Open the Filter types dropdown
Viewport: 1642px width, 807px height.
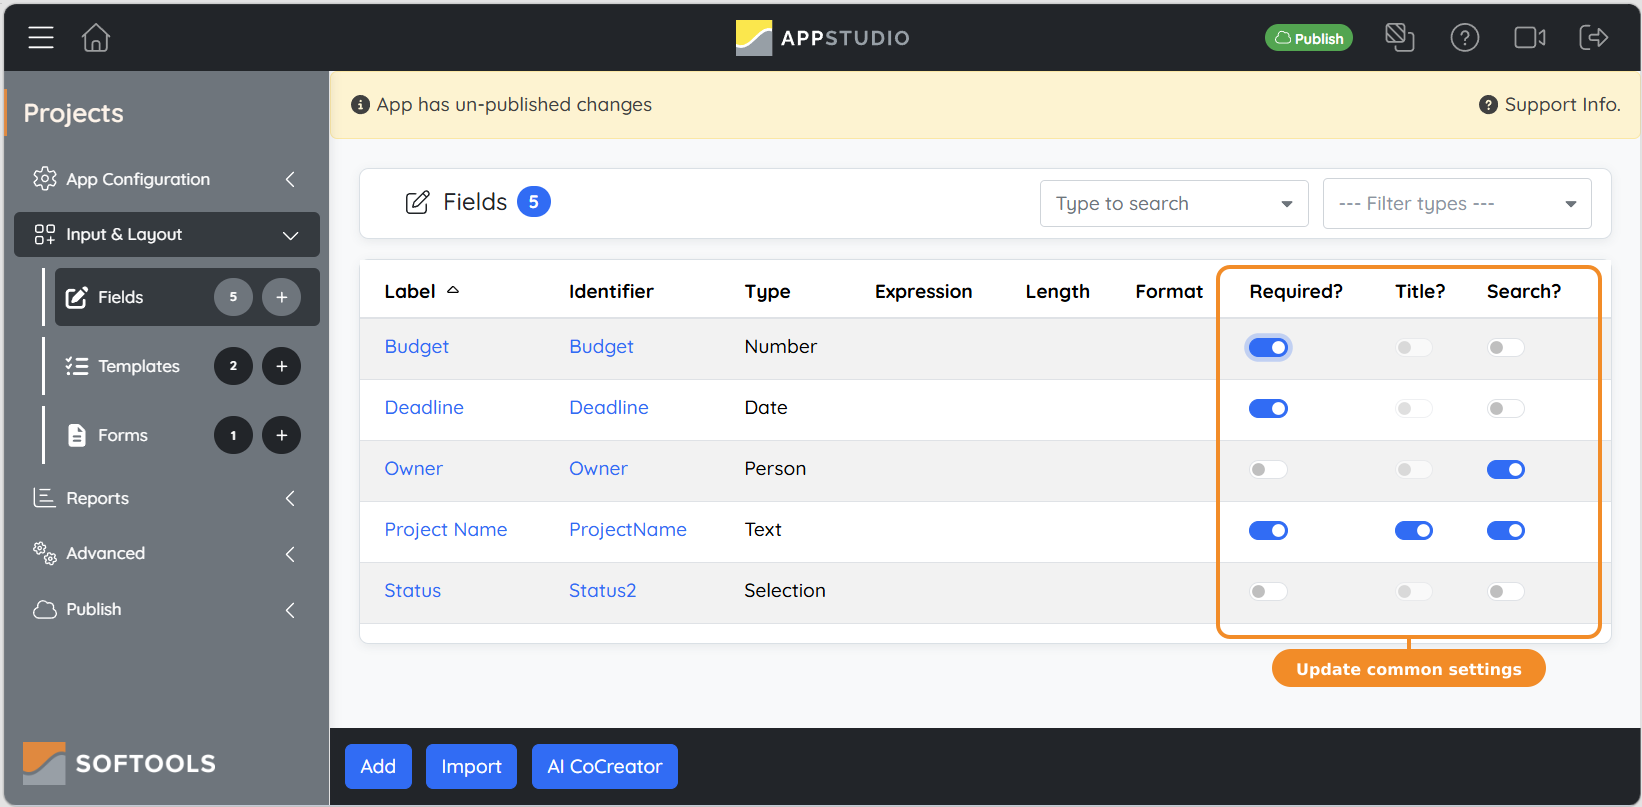pos(1457,203)
